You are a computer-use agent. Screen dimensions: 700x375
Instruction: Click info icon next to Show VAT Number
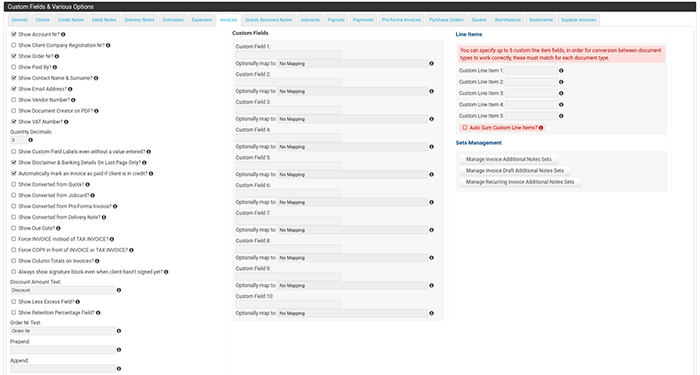coord(66,122)
